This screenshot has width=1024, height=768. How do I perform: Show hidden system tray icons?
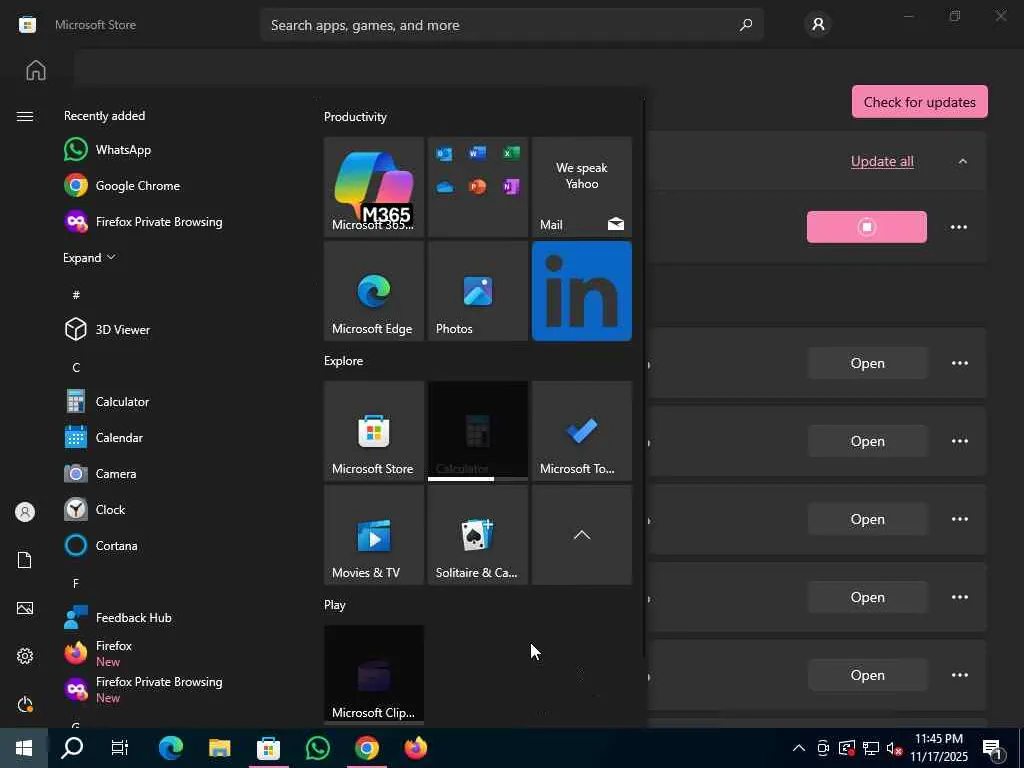[x=798, y=748]
